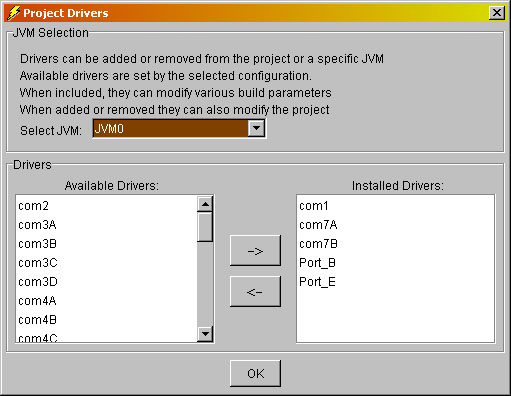Select com7A in Installed Drivers

coord(395,225)
